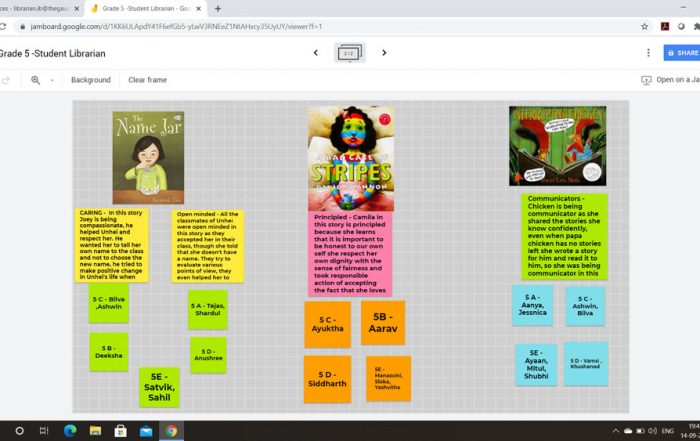The width and height of the screenshot is (700, 441).
Task: Bookmark this page with the star icon
Action: pyautogui.click(x=644, y=26)
